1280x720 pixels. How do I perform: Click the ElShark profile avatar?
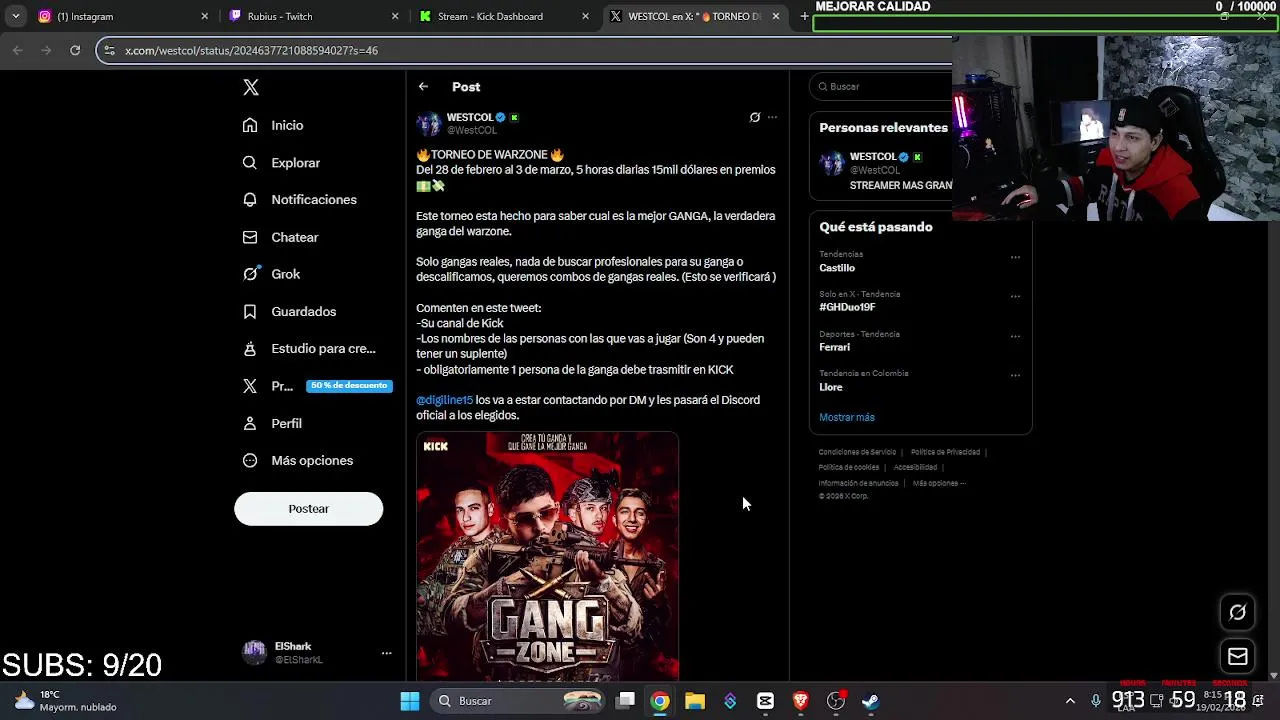(255, 653)
